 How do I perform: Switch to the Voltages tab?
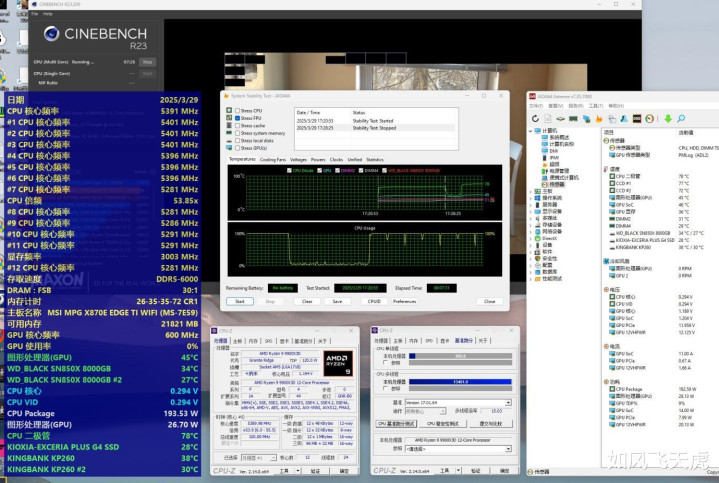coord(298,159)
